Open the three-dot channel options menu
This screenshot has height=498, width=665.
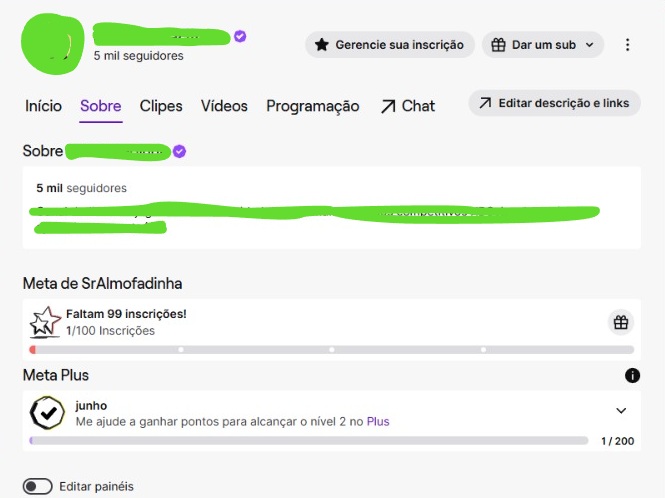click(627, 45)
